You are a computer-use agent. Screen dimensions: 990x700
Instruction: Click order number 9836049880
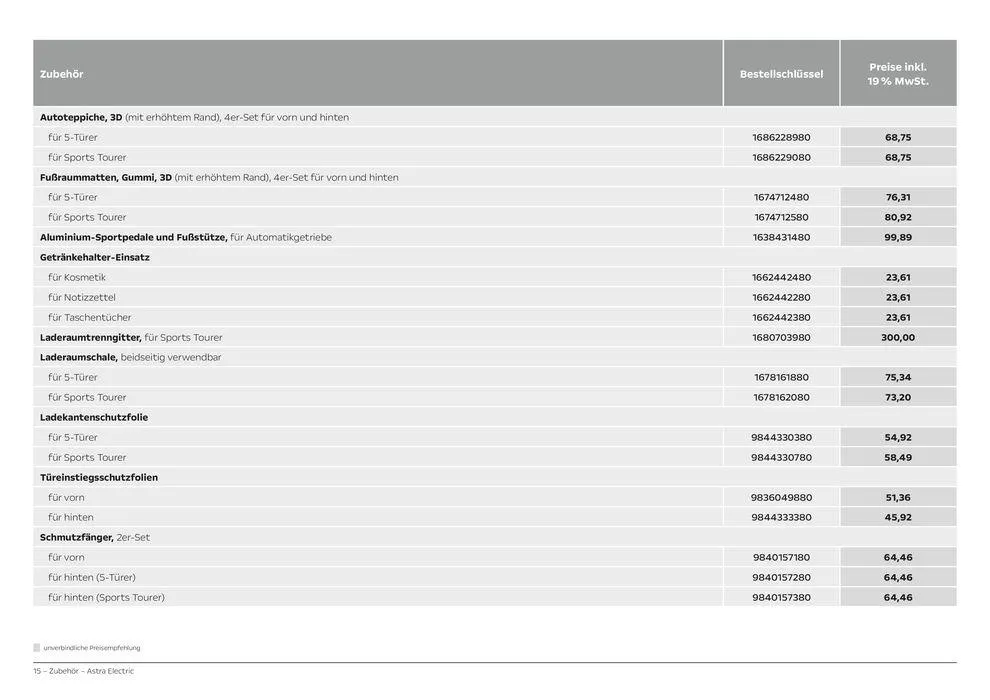pos(781,497)
